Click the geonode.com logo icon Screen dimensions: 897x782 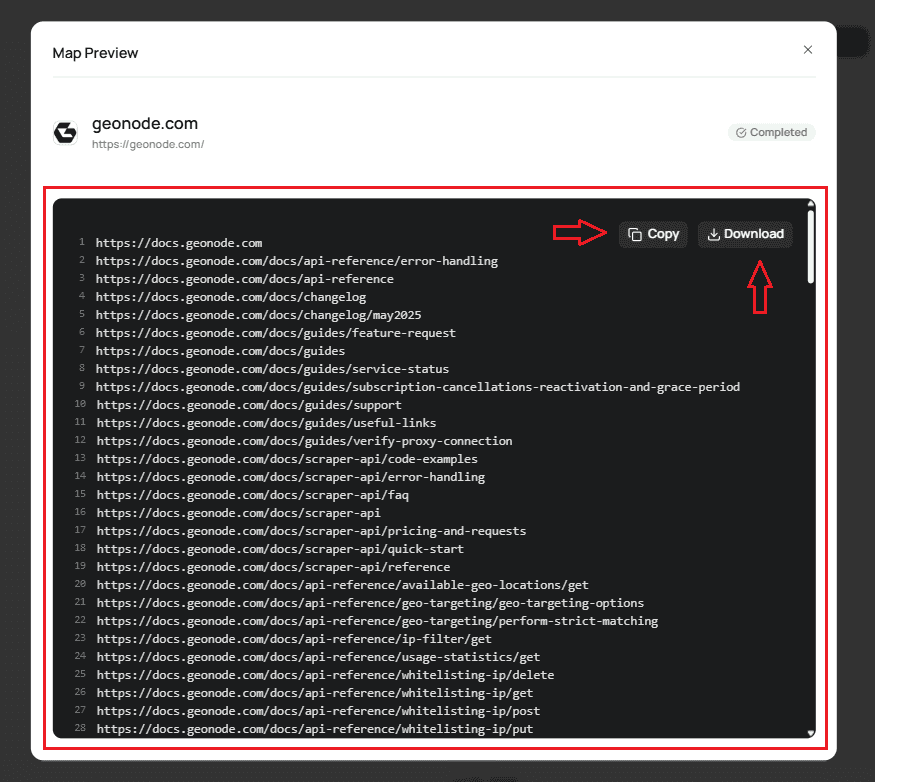pyautogui.click(x=65, y=133)
